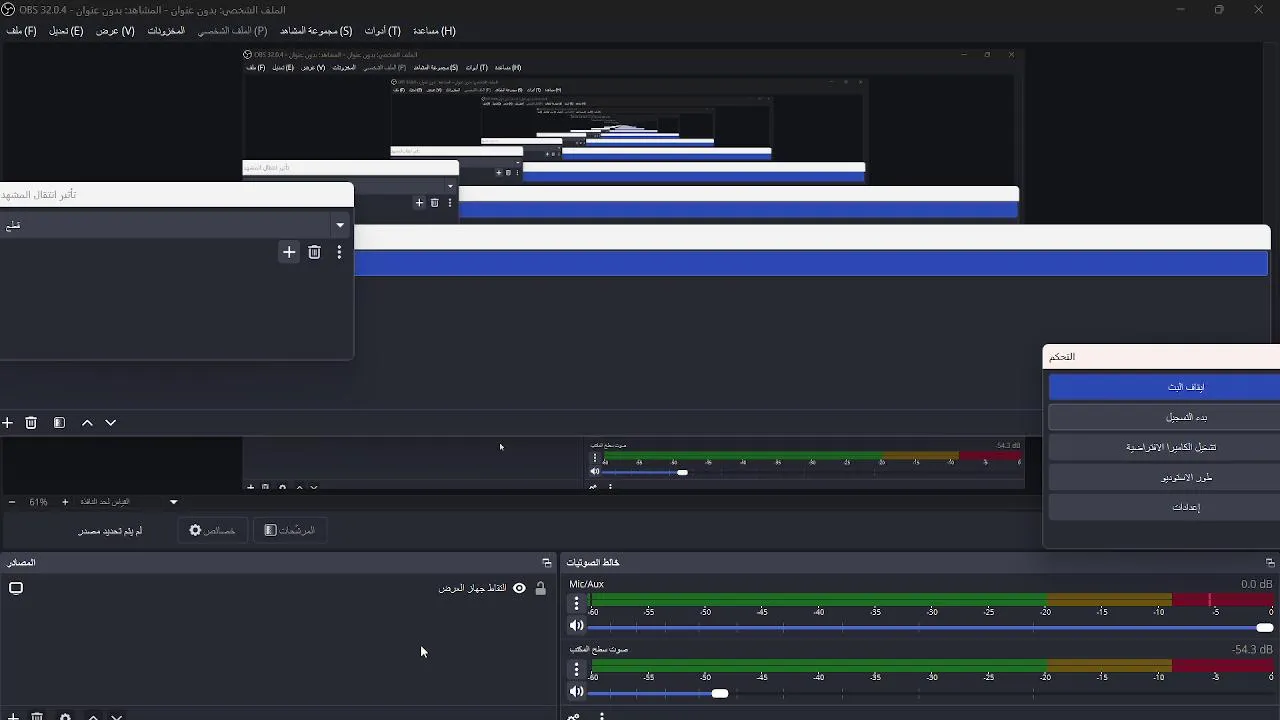The image size is (1280, 720).
Task: Click the display capture monitor icon in sources
Action: (x=16, y=588)
